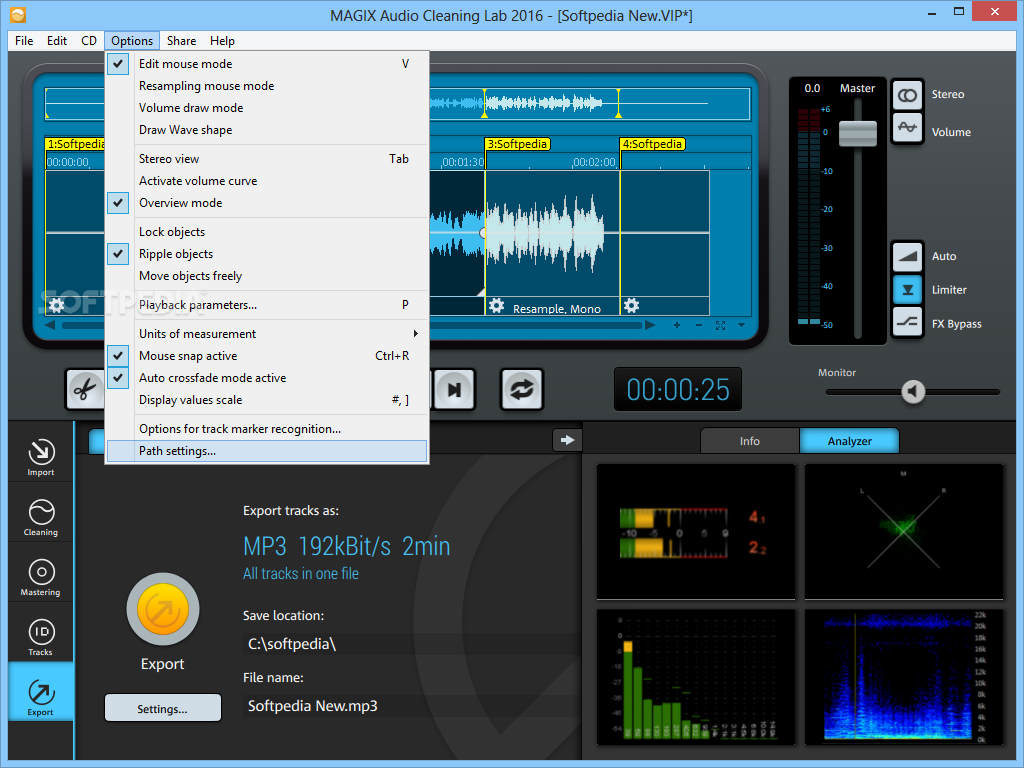This screenshot has width=1024, height=768.
Task: Toggle the Limiter button
Action: [x=907, y=289]
